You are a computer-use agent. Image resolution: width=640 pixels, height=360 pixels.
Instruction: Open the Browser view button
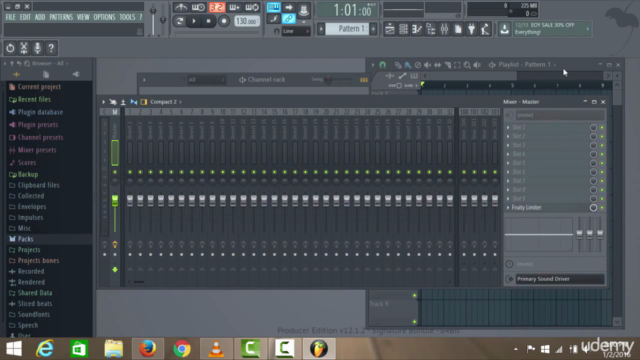point(431,29)
